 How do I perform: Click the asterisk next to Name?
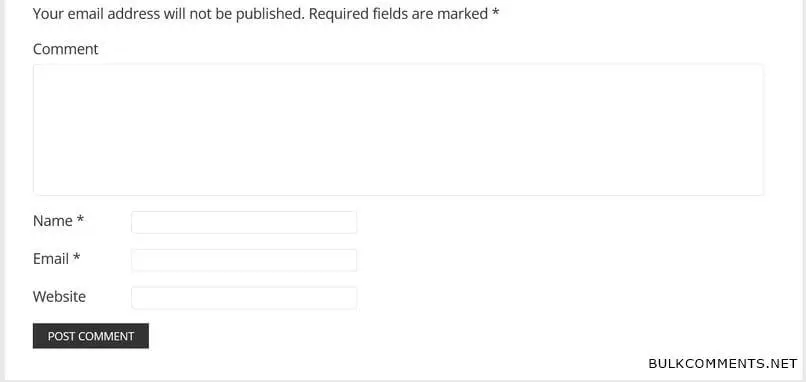tap(80, 220)
